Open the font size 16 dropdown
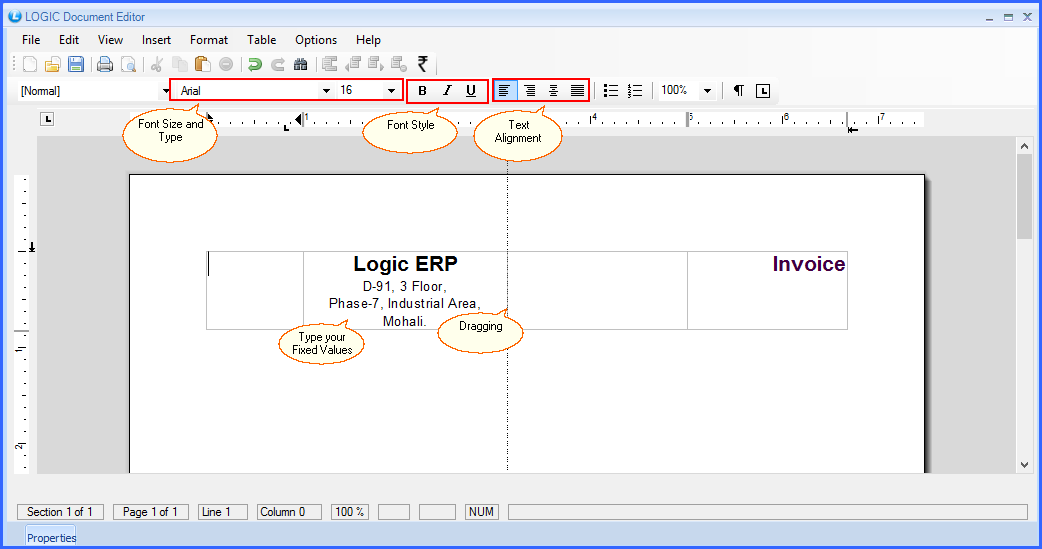The width and height of the screenshot is (1042, 549). coord(391,90)
